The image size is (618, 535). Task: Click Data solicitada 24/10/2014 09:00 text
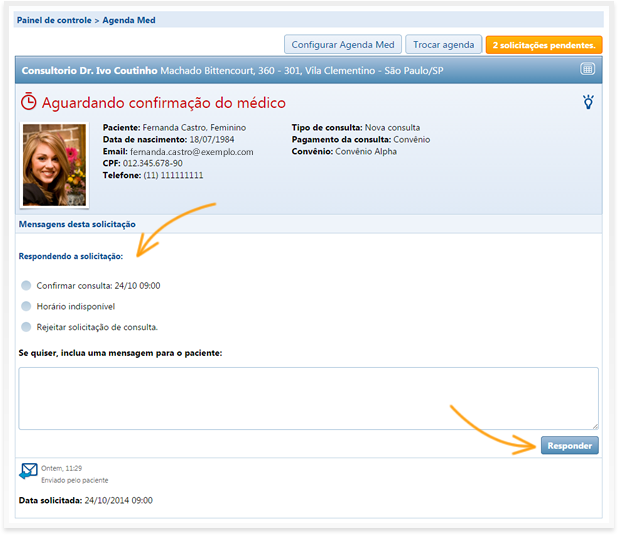[86, 500]
